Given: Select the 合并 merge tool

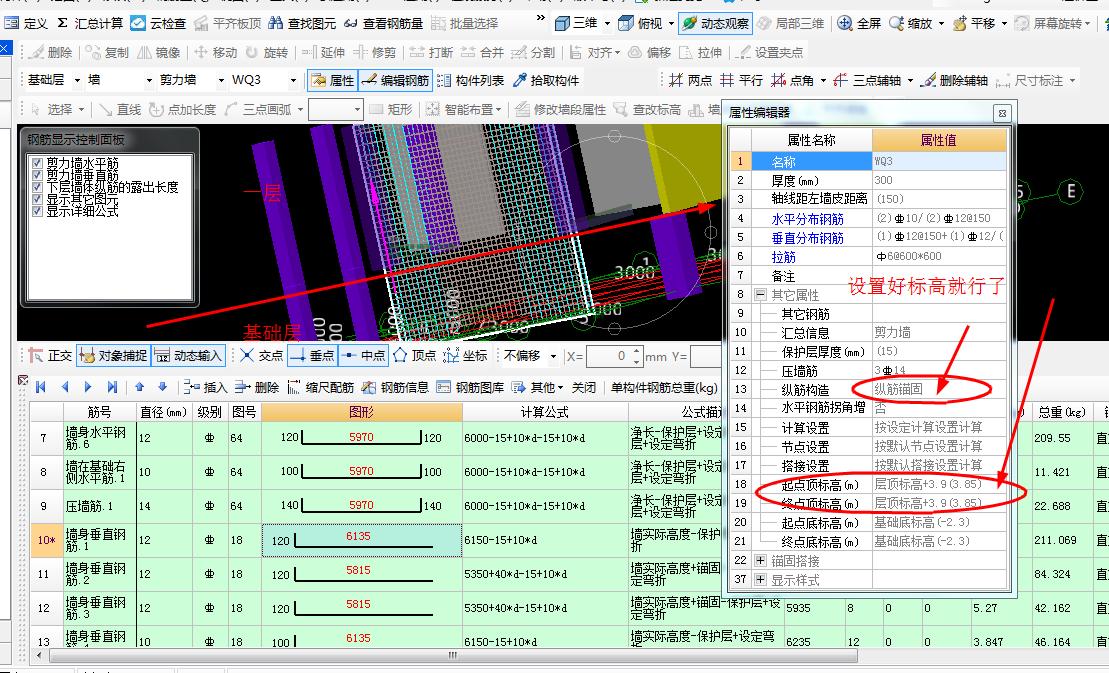Looking at the screenshot, I should pyautogui.click(x=482, y=52).
